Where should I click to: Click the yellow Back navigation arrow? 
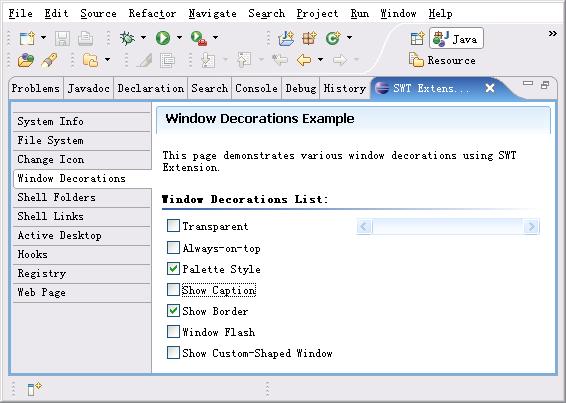click(304, 60)
